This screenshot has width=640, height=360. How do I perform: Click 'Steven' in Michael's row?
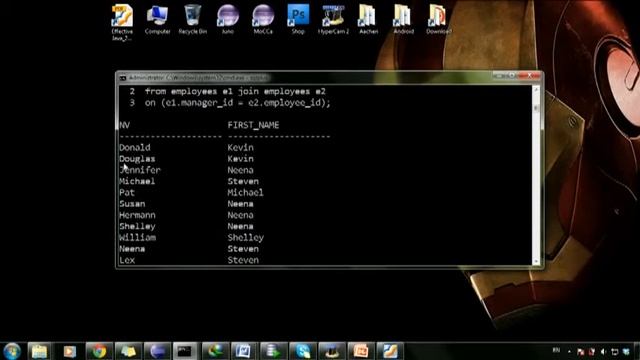[x=243, y=181]
